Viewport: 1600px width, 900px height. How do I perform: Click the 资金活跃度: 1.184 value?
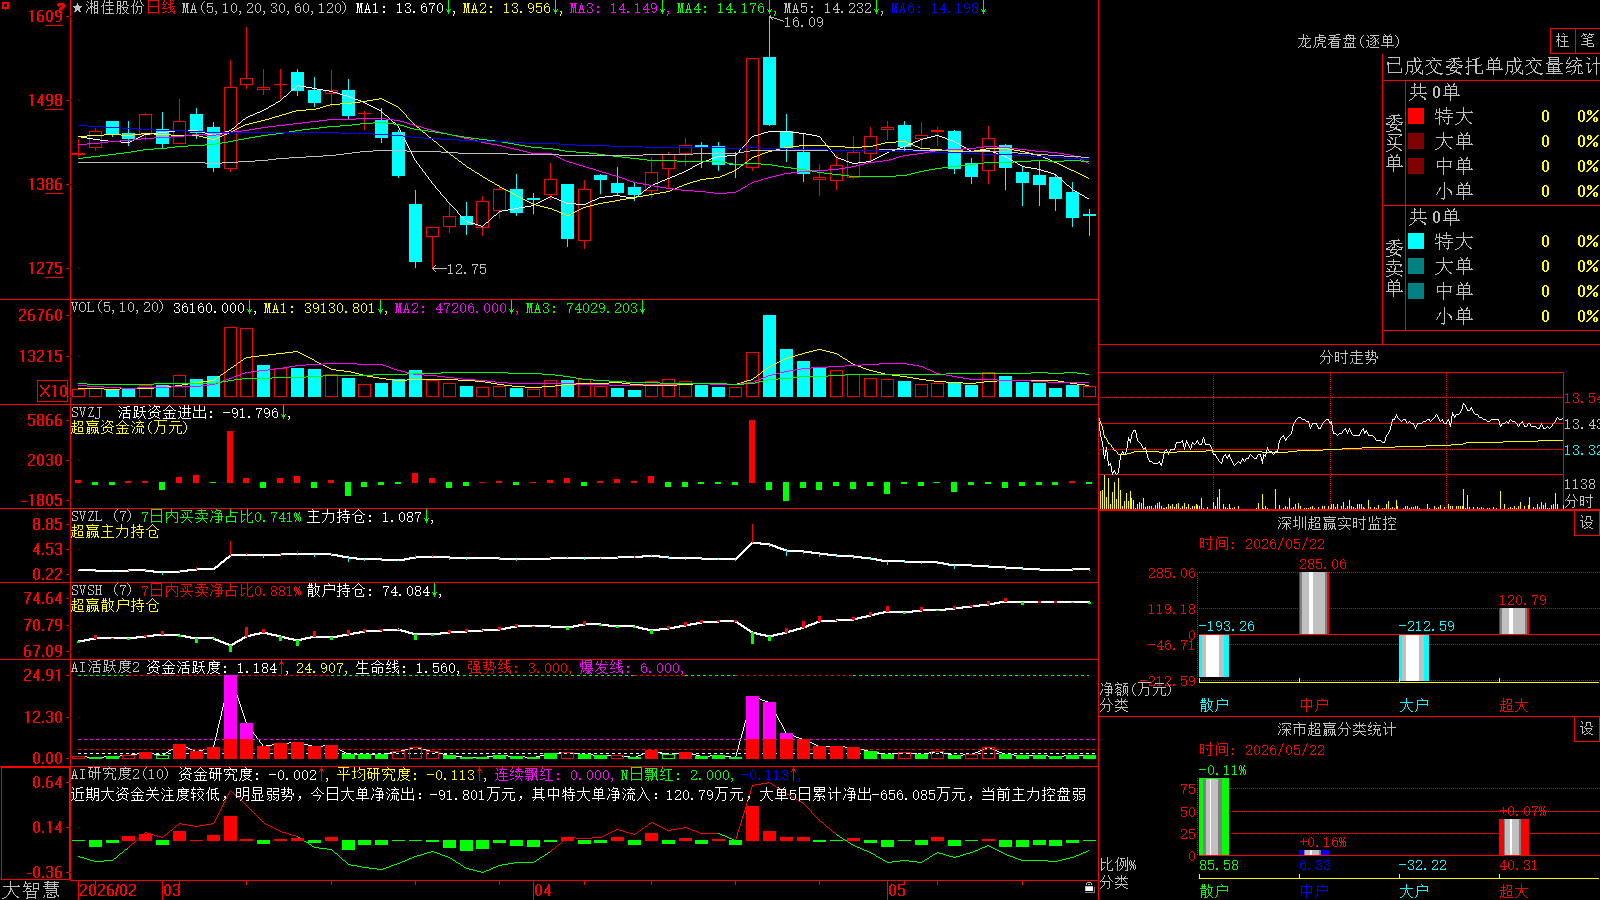[212, 667]
